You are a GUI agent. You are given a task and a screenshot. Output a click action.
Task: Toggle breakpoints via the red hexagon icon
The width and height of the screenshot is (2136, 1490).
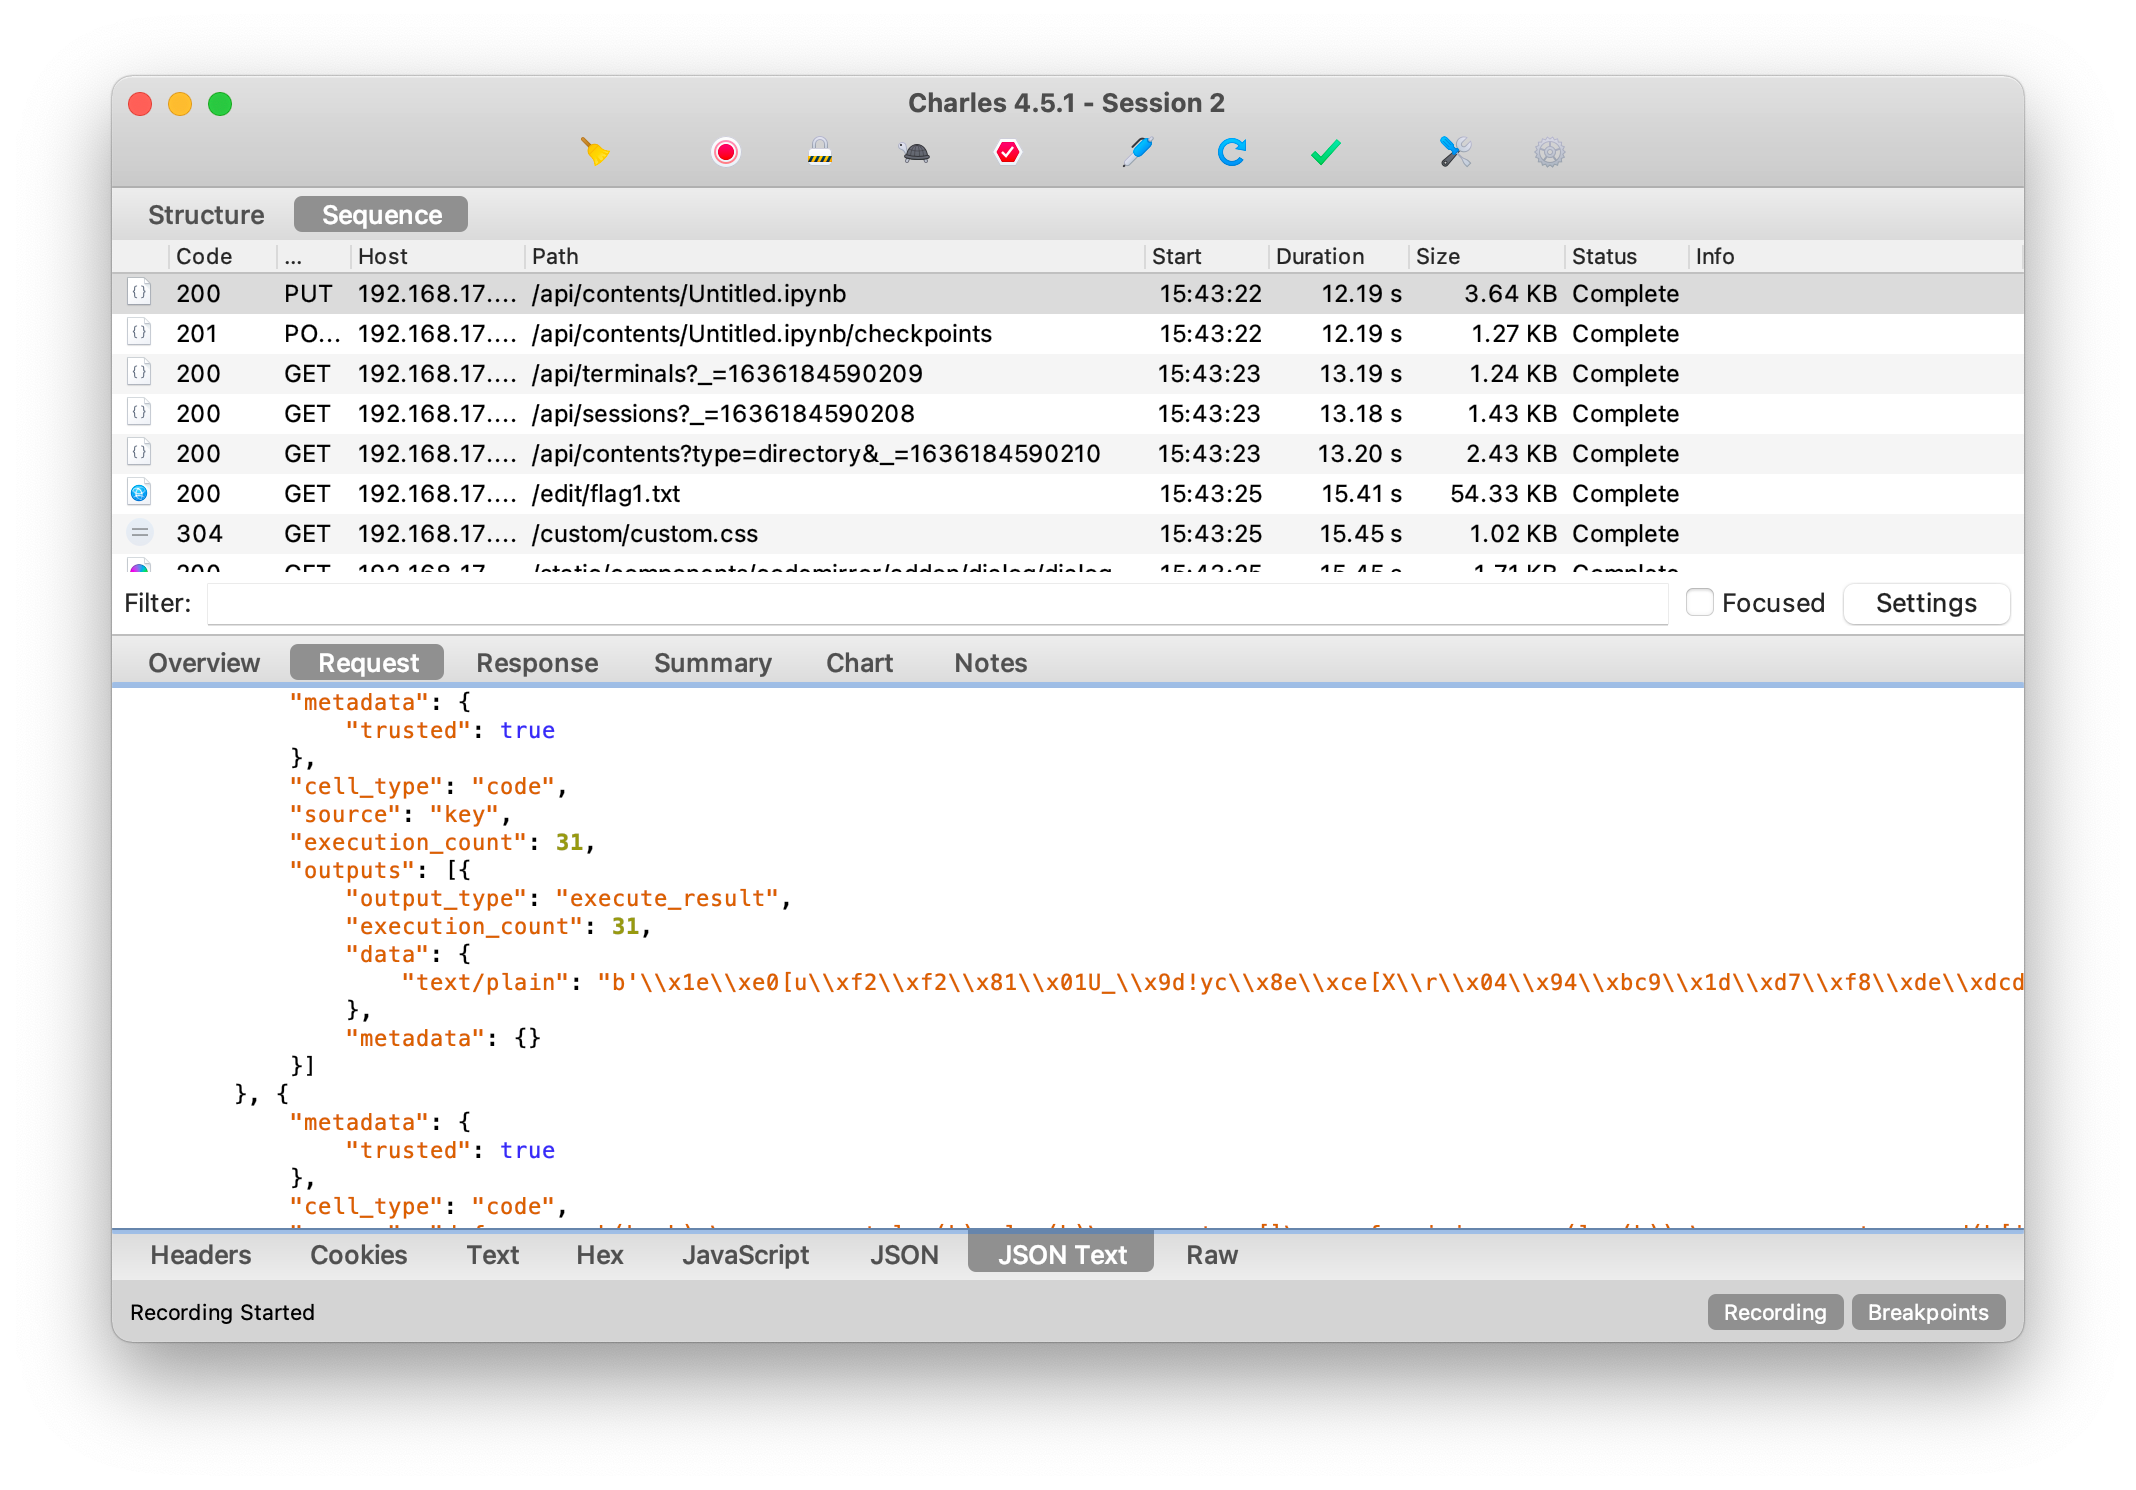pos(1008,152)
